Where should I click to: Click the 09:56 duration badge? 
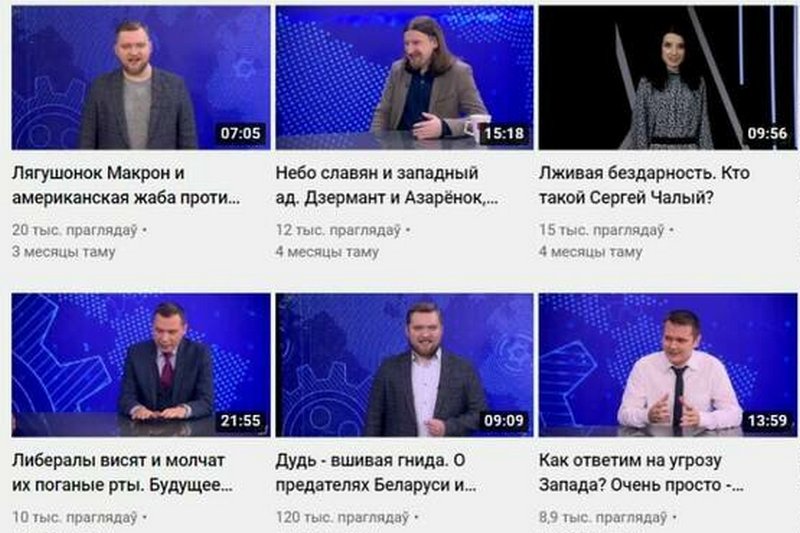767,133
